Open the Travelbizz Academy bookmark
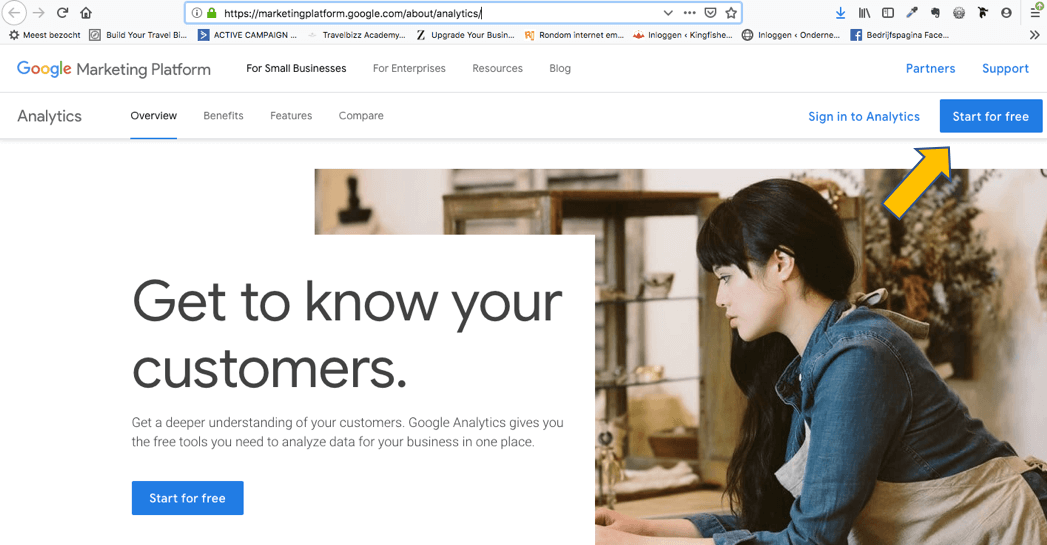The height and width of the screenshot is (545, 1047). 356,35
